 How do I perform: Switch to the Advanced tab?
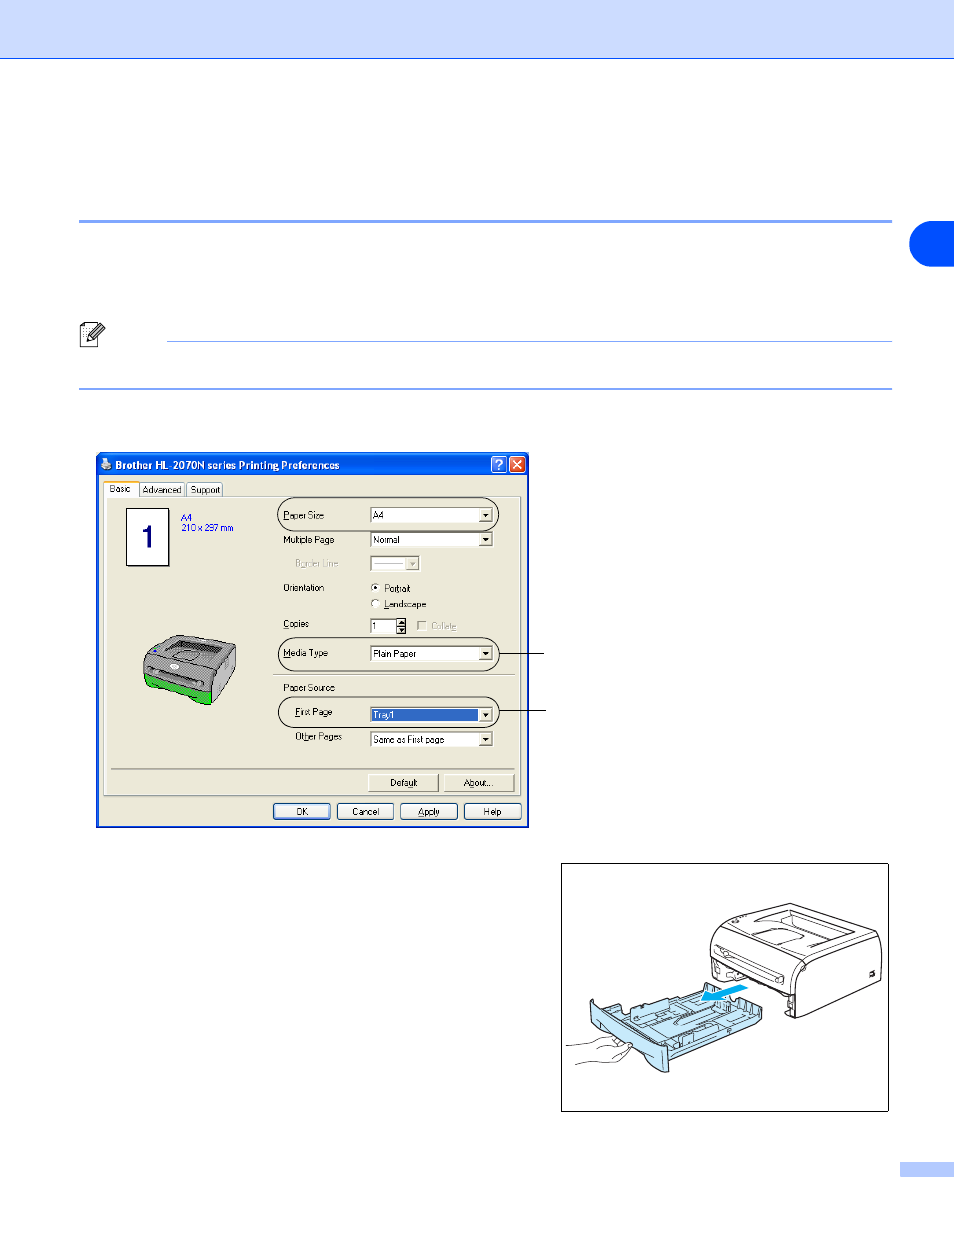[x=162, y=490]
